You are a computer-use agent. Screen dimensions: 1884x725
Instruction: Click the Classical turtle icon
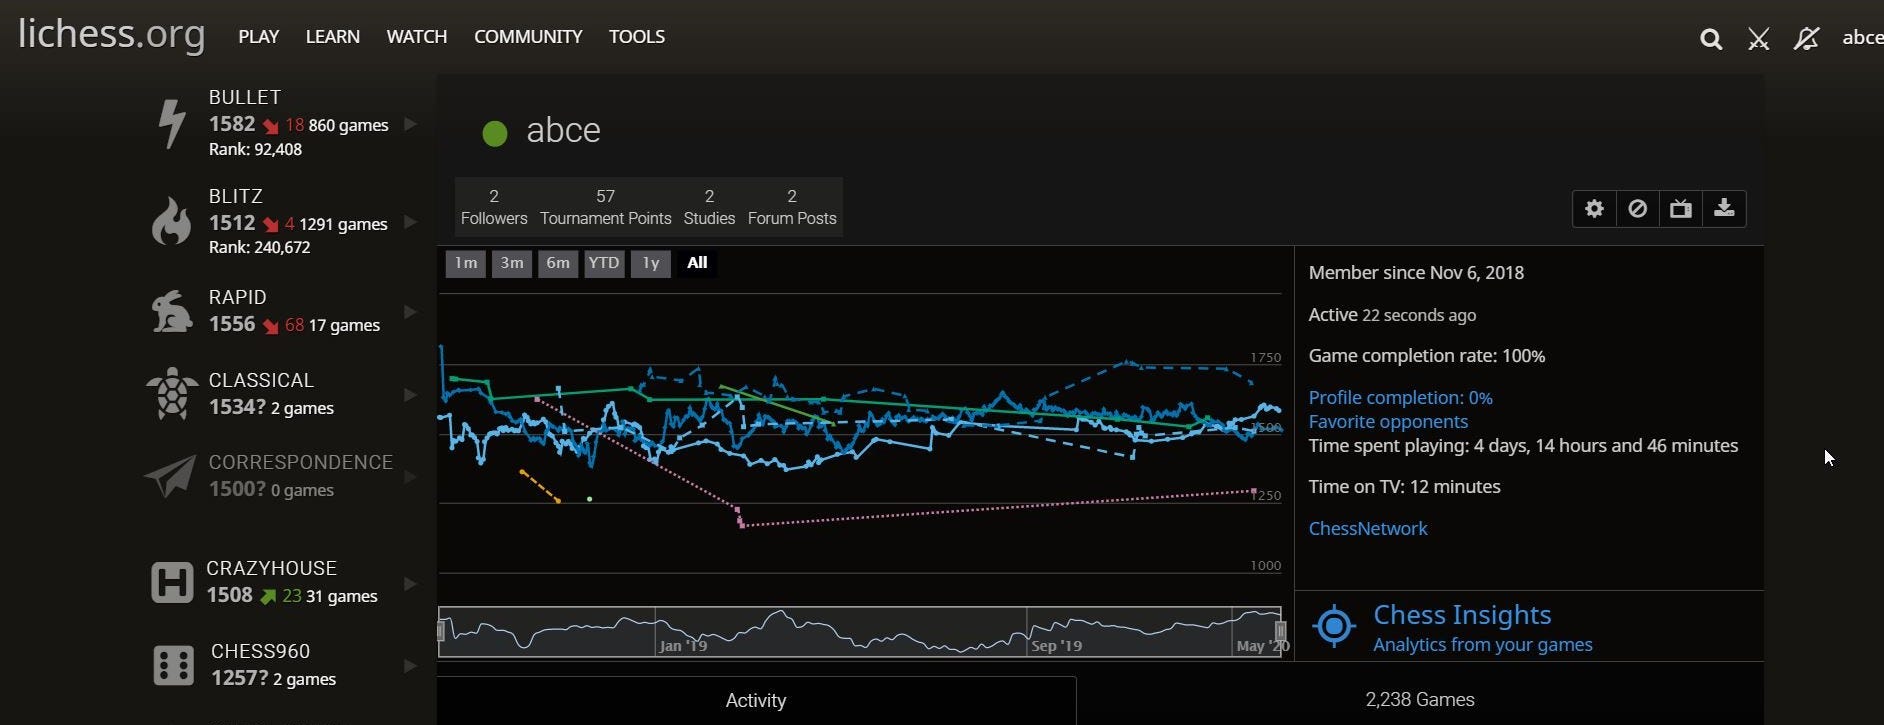[172, 394]
